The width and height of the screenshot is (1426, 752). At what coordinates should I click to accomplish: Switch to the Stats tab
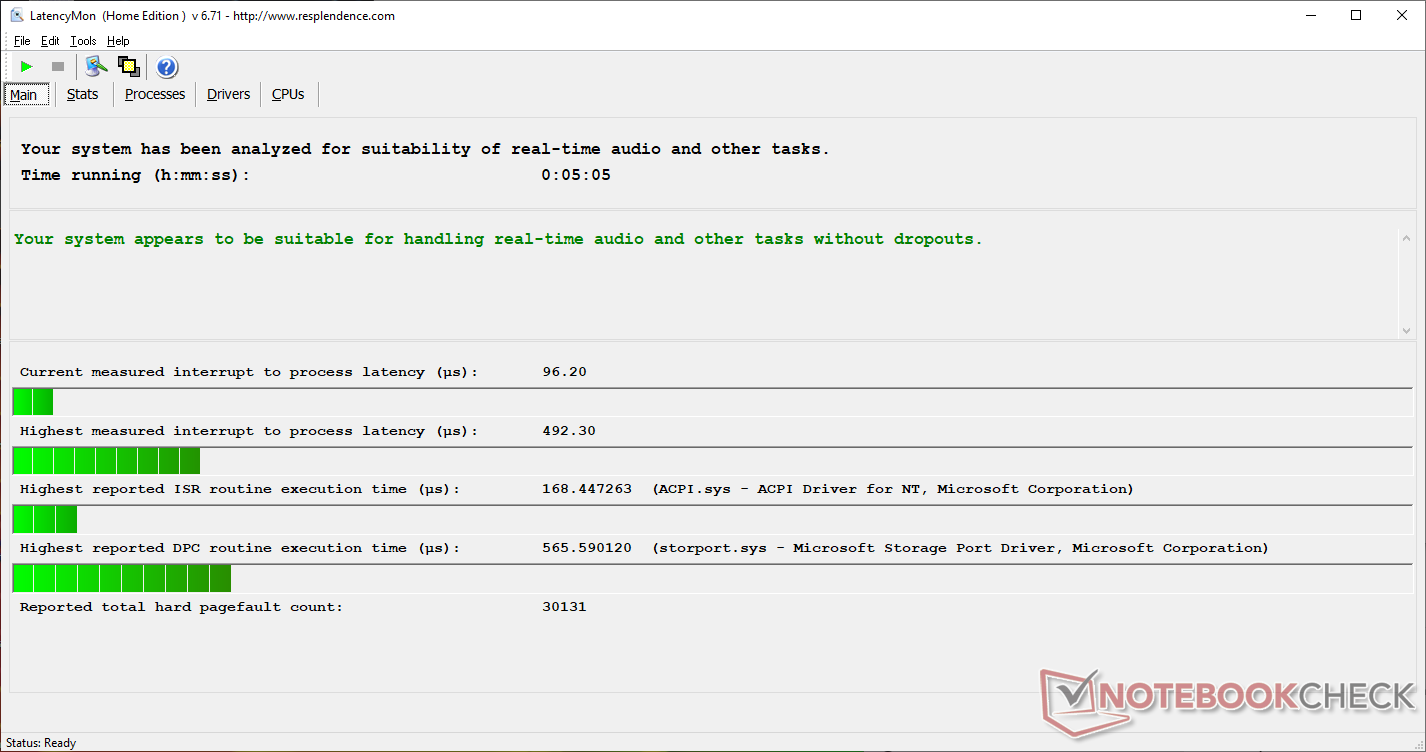click(83, 94)
